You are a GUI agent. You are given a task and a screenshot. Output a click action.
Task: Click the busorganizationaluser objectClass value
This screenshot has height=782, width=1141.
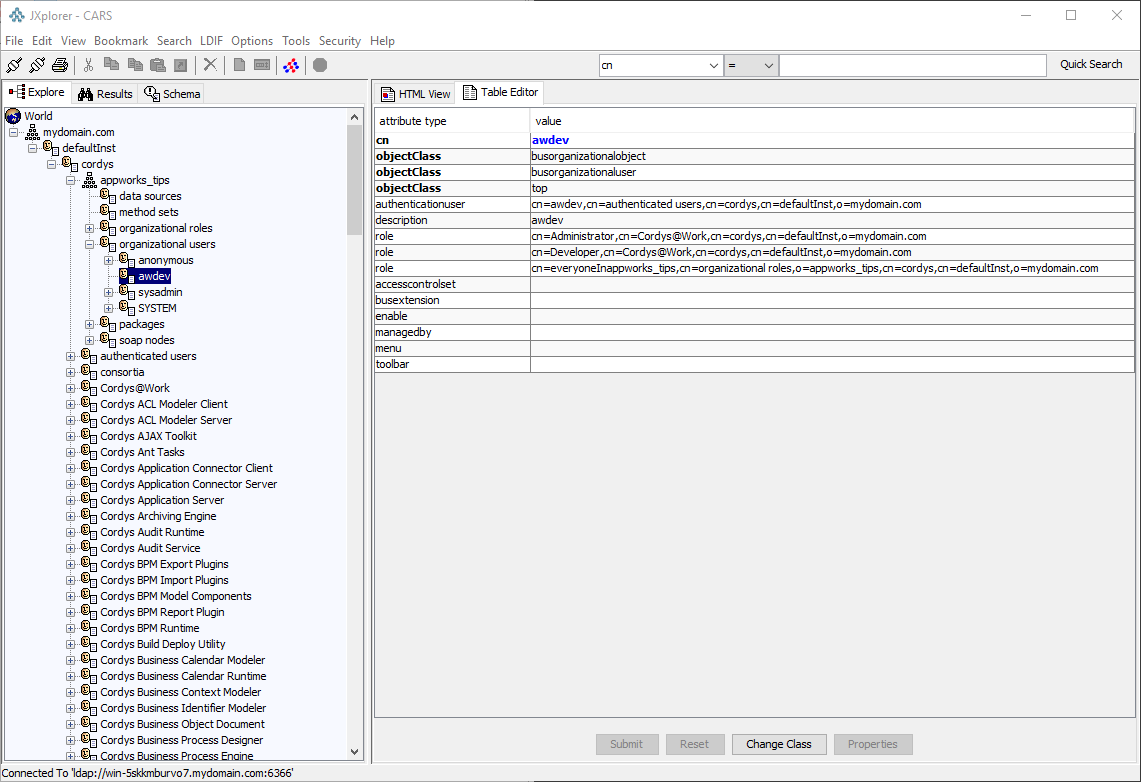point(832,172)
